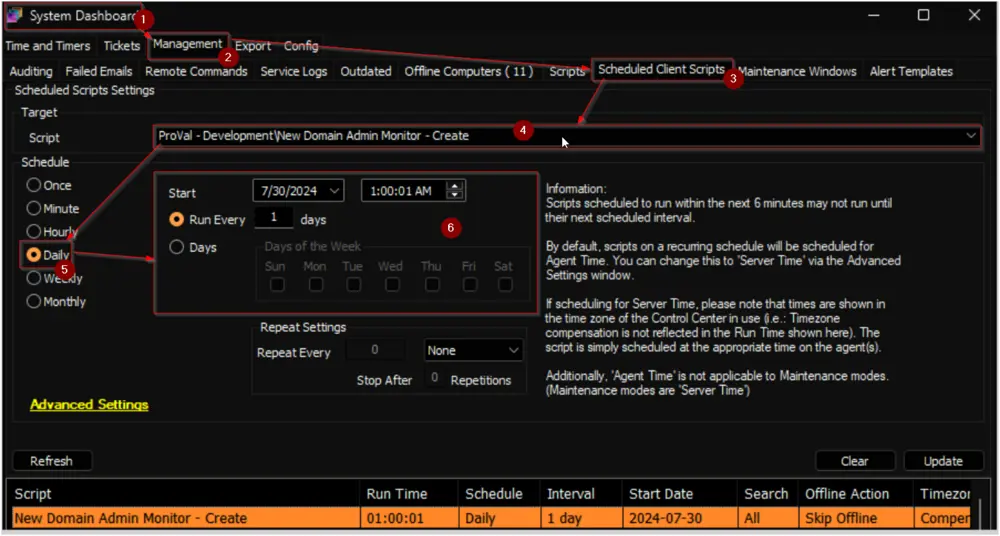Viewport: 1000px width, 536px height.
Task: Check the Wed day checkbox
Action: pos(392,285)
